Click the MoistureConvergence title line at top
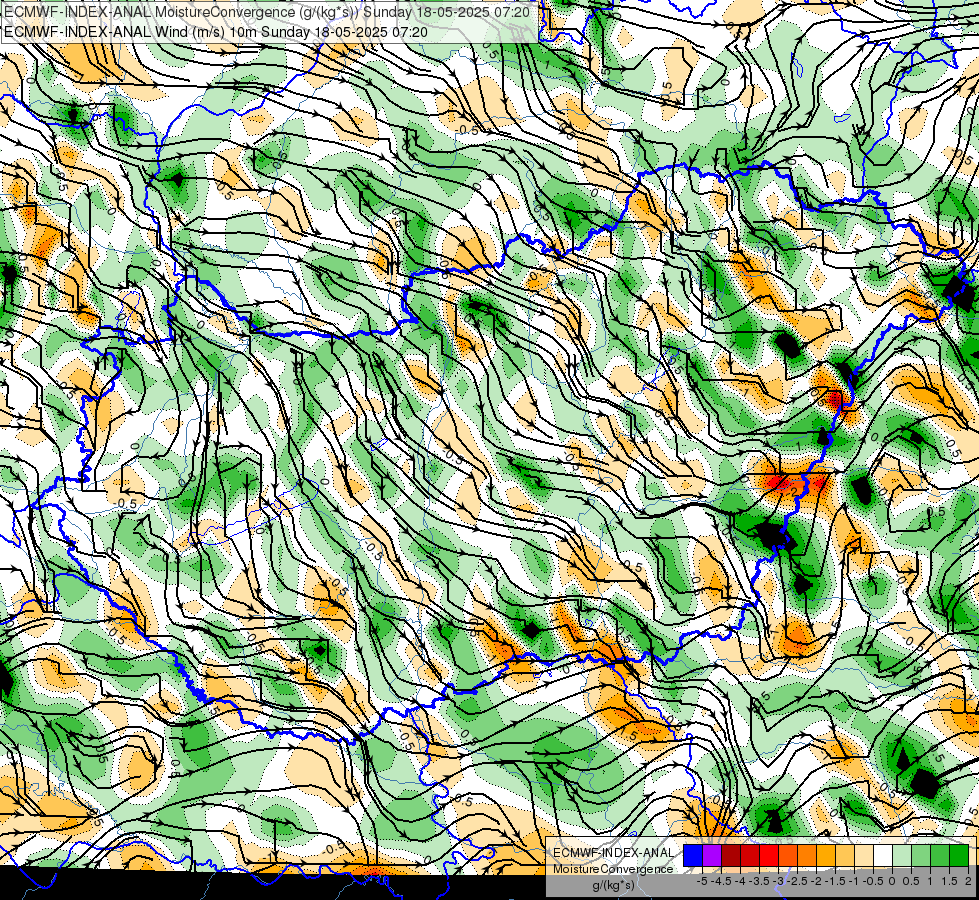The image size is (979, 900). pyautogui.click(x=268, y=12)
